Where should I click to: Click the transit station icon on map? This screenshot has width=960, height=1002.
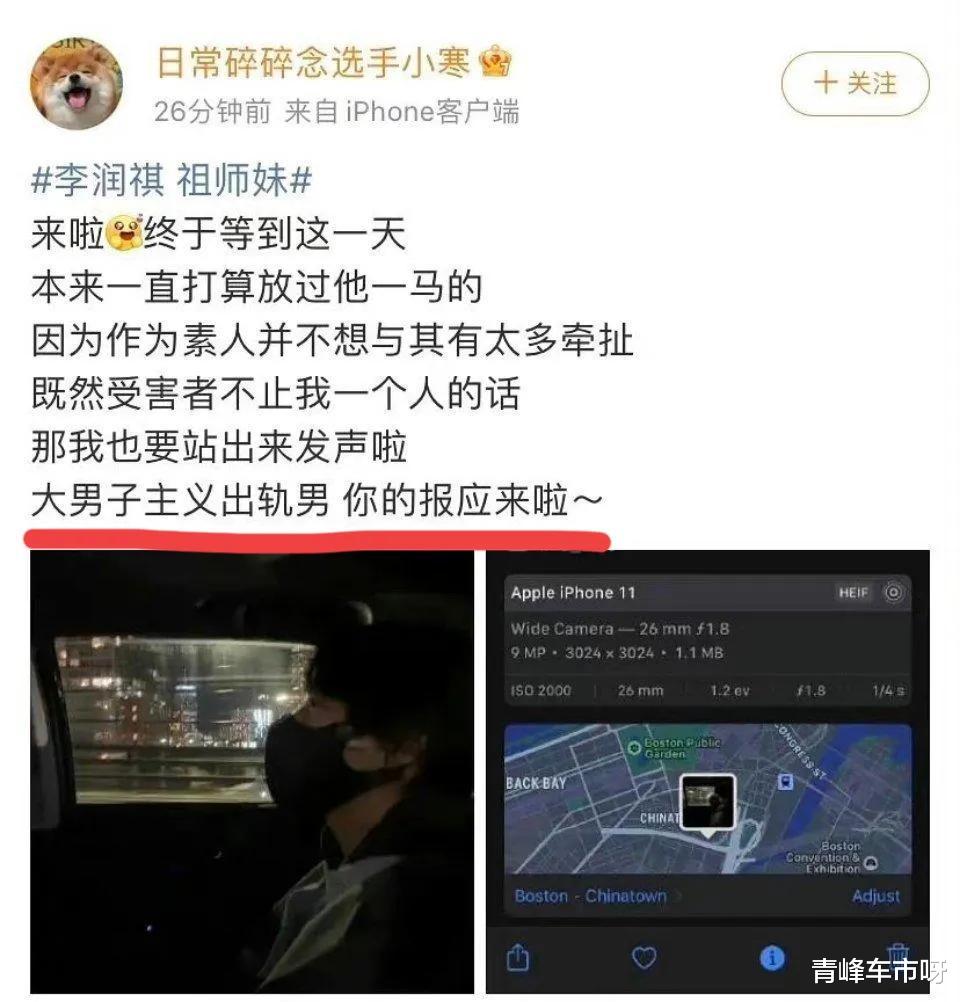pos(786,781)
